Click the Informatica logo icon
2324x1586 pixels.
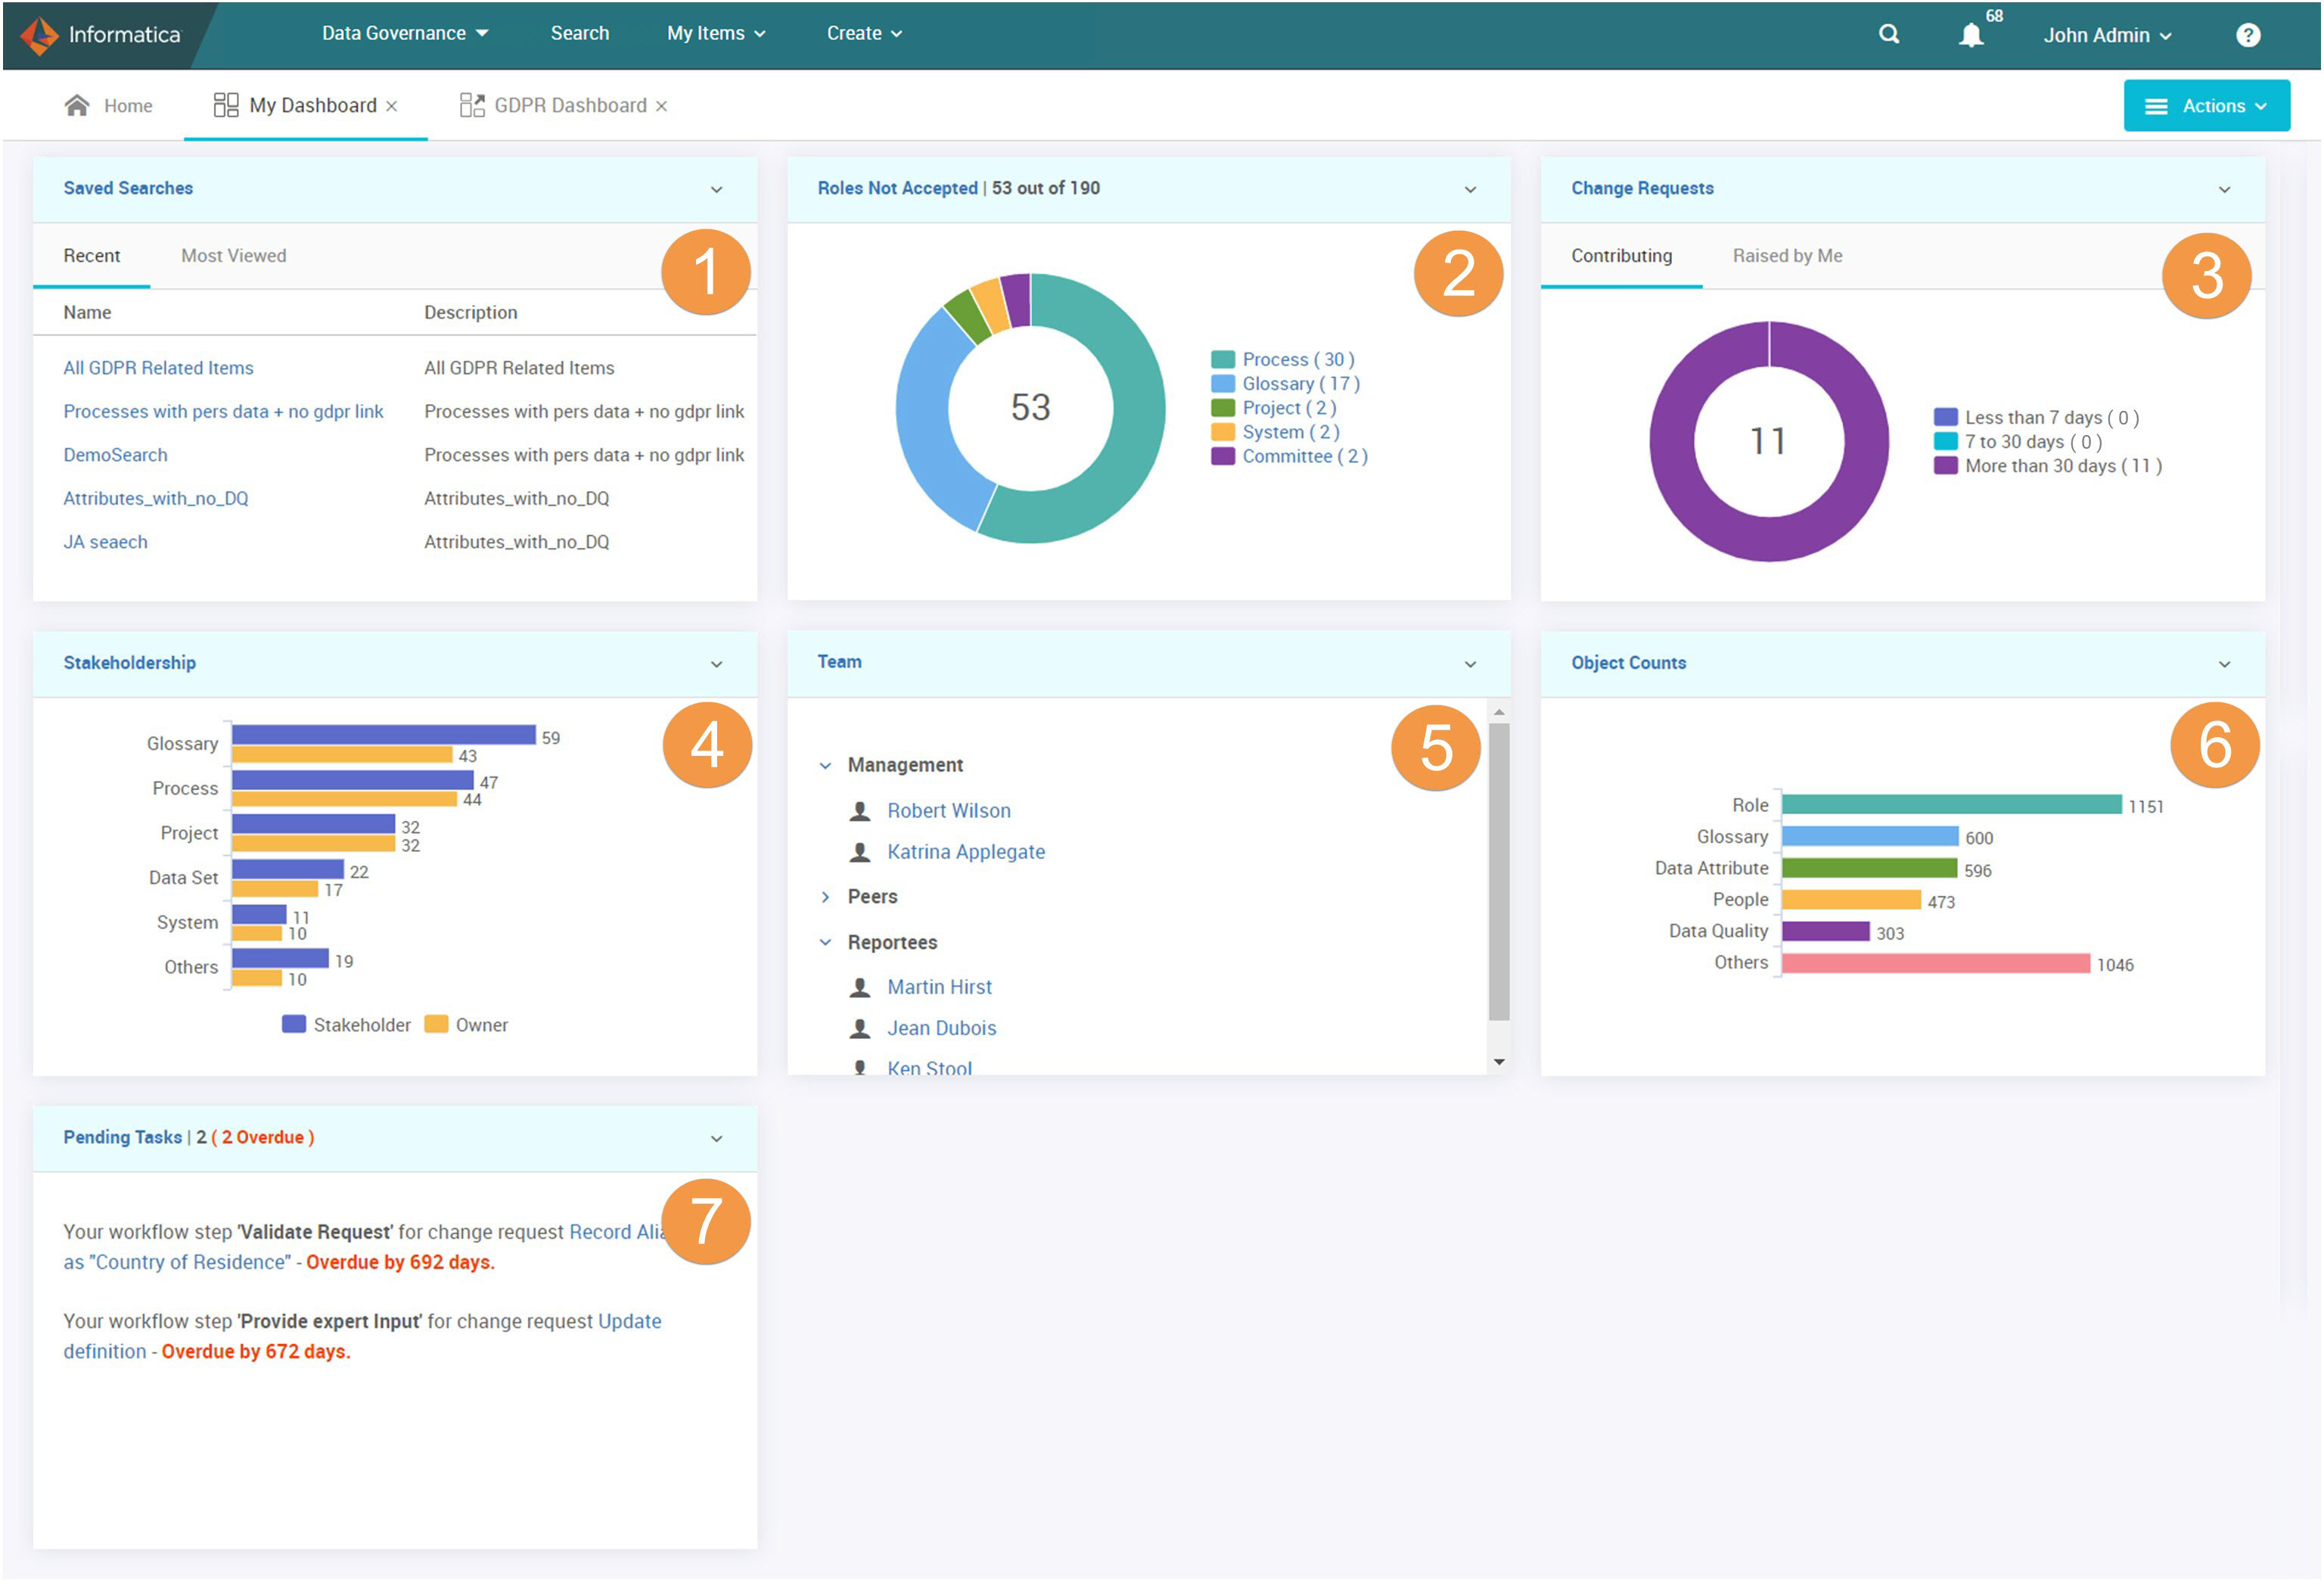click(36, 33)
